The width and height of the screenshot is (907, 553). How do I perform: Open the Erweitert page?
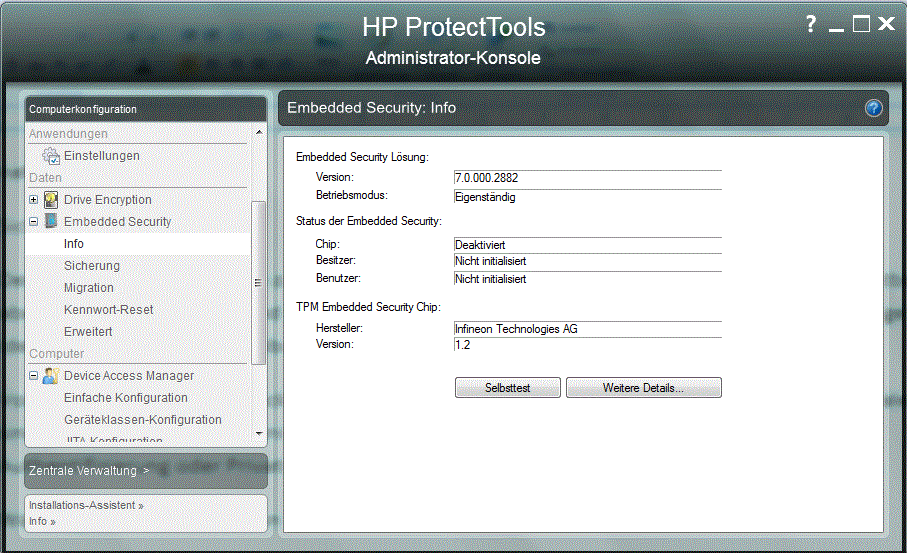coord(88,331)
